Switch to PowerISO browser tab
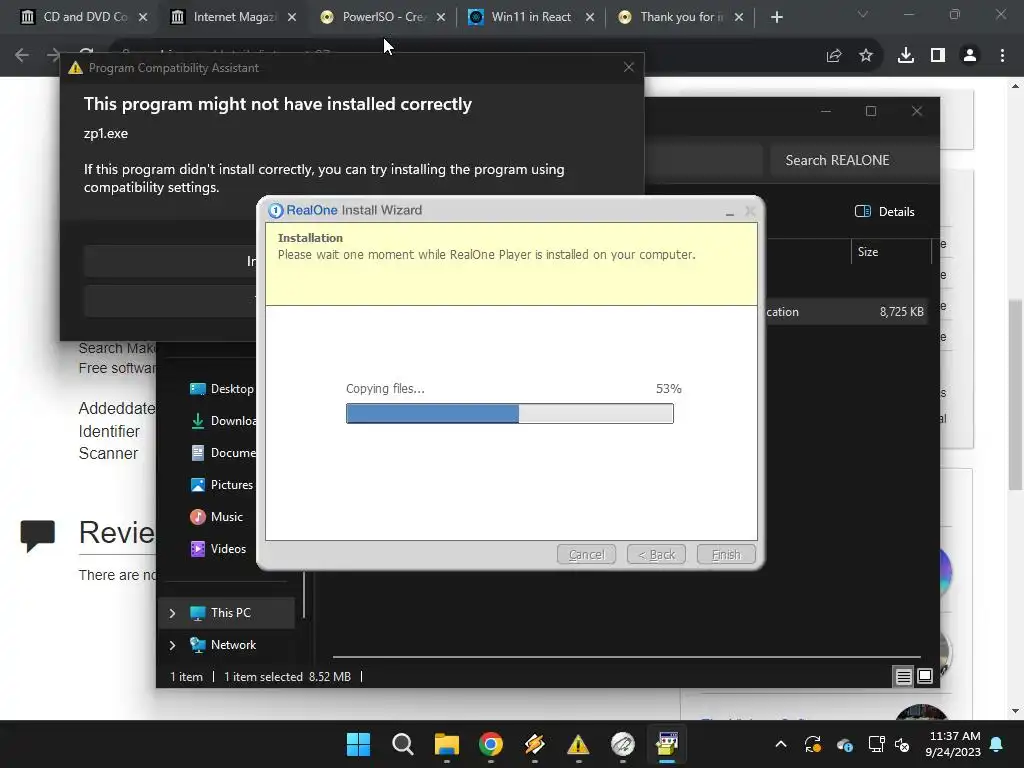Viewport: 1024px width, 768px height. [382, 17]
